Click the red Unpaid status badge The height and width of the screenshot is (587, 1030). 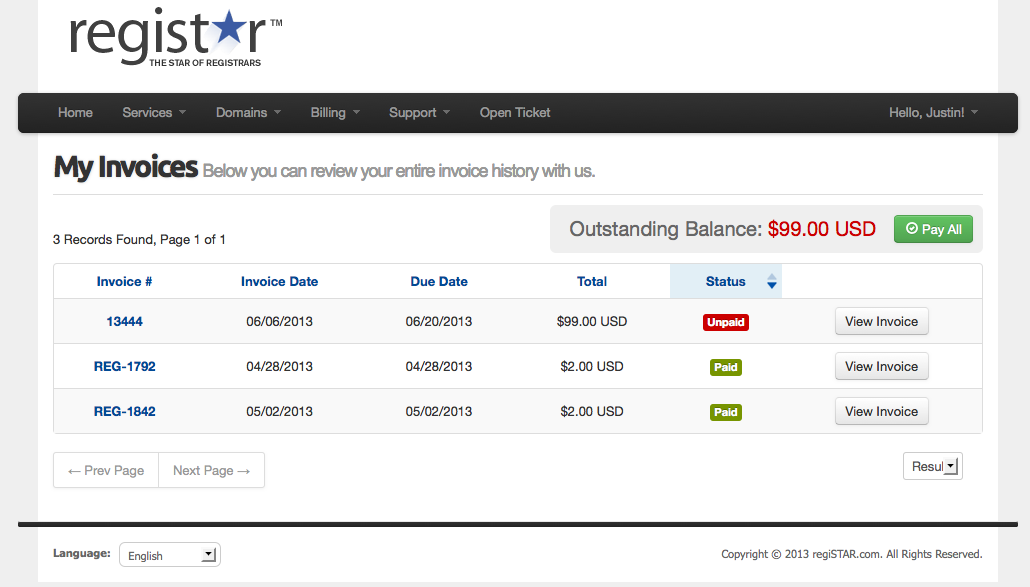[x=726, y=322]
